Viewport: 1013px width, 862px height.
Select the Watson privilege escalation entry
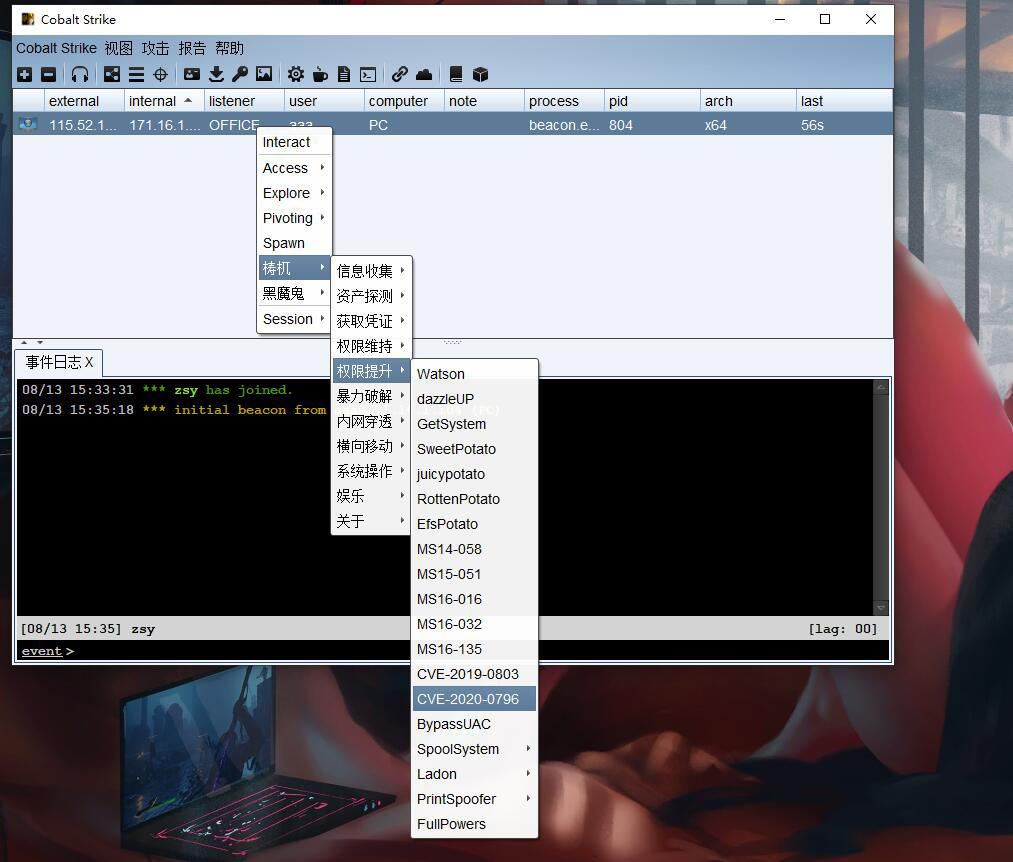coord(474,374)
